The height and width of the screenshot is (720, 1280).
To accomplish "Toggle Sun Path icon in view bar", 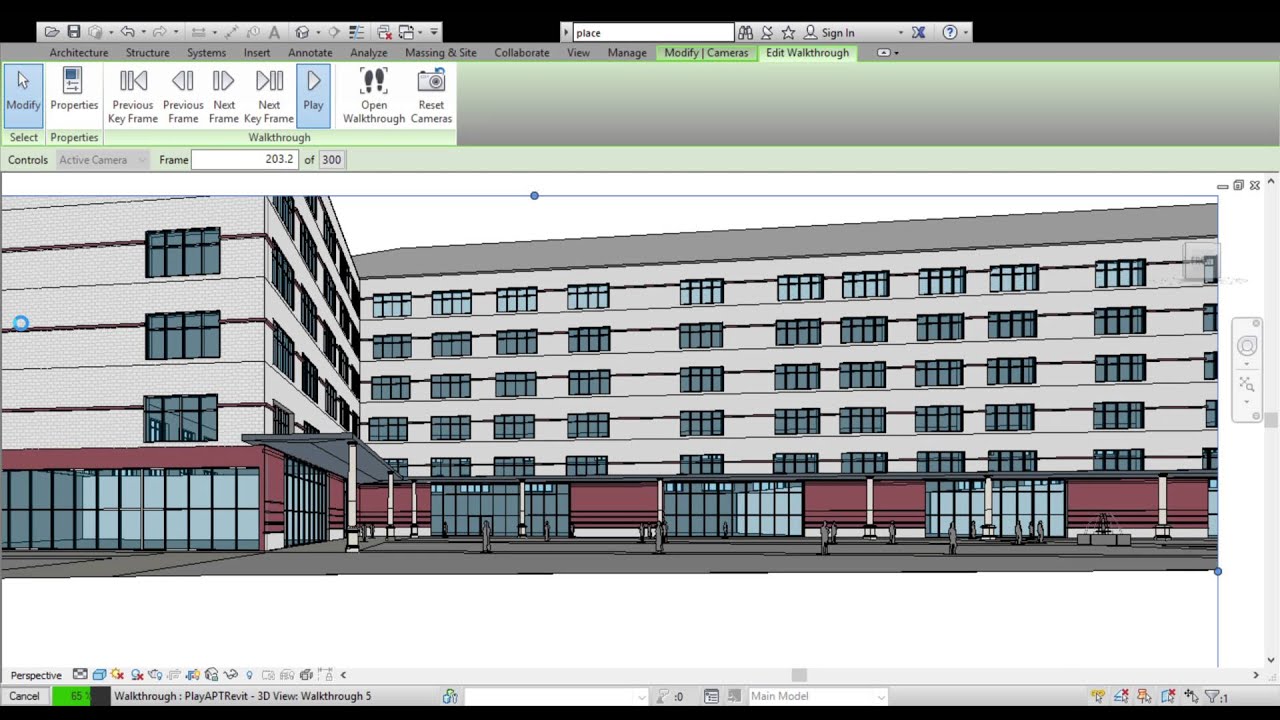I will point(117,675).
